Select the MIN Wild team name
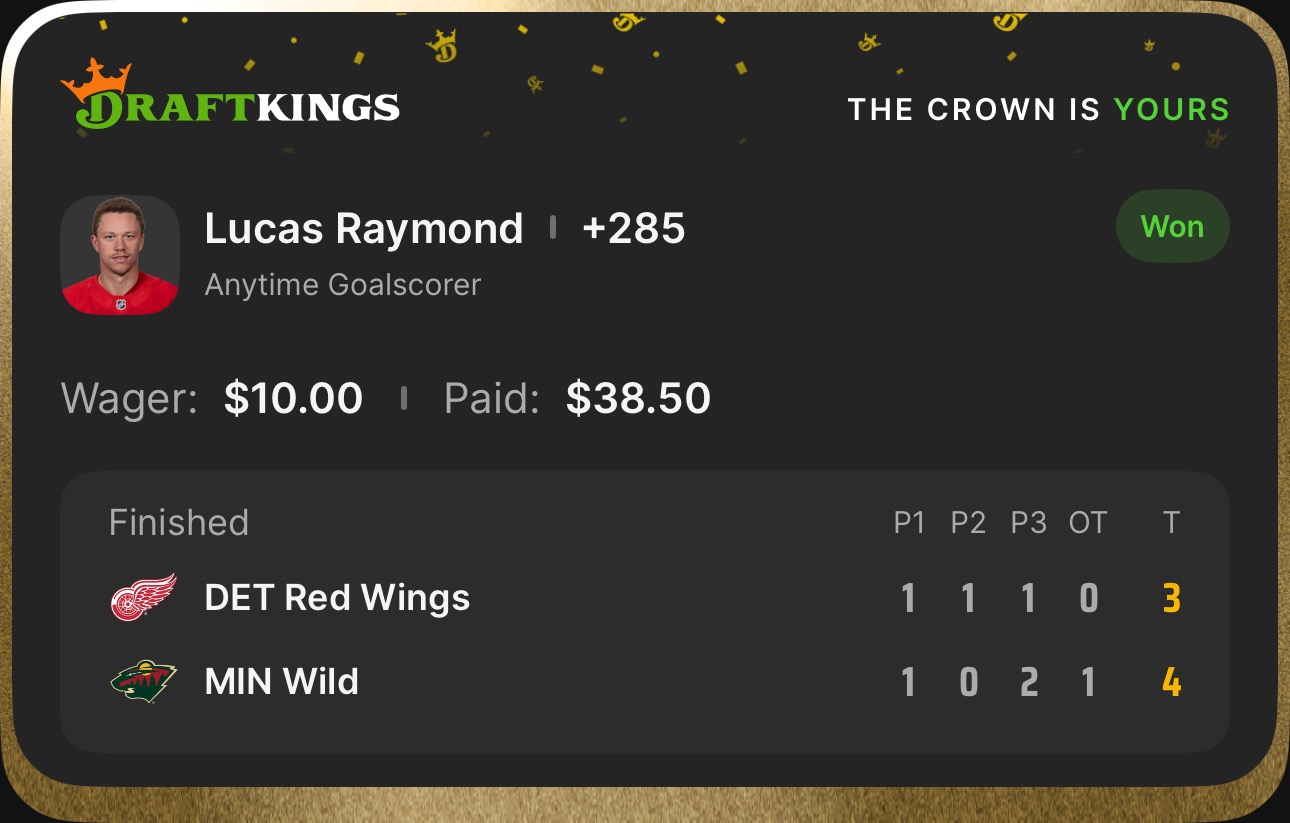Image resolution: width=1290 pixels, height=823 pixels. point(281,682)
